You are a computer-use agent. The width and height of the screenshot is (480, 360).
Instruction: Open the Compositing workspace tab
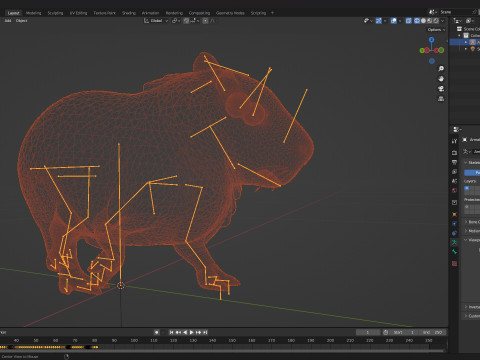[199, 13]
